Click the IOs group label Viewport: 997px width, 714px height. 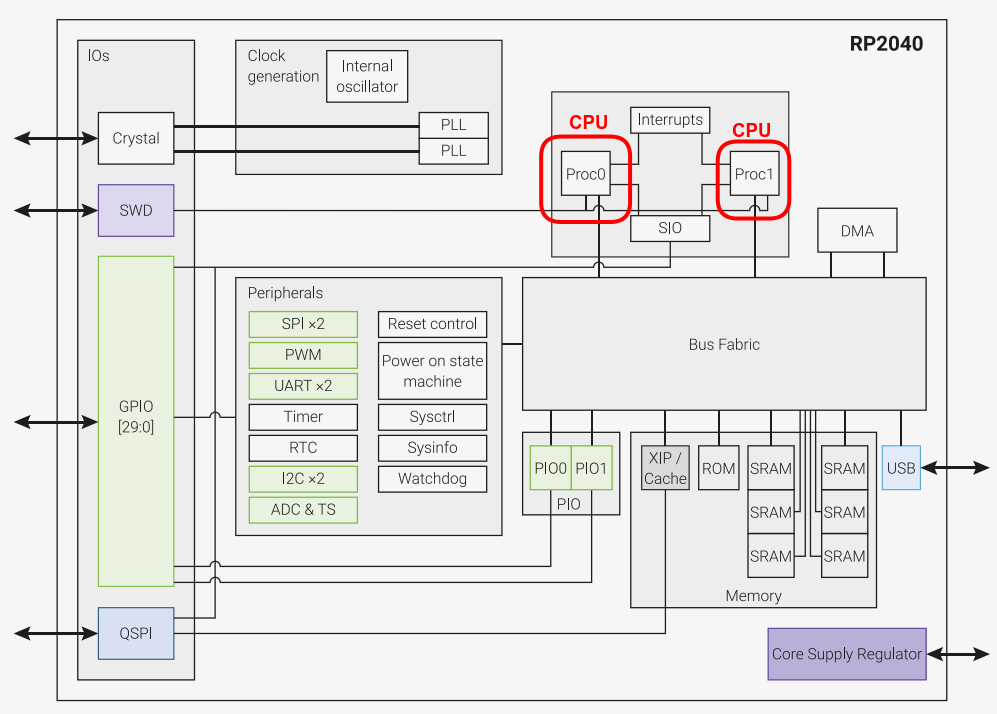[x=99, y=56]
